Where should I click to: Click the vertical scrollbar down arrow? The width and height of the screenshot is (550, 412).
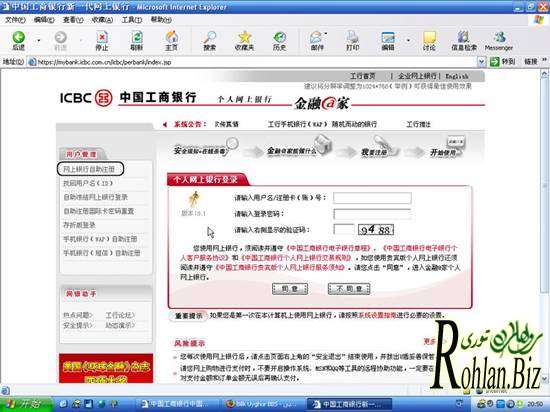(x=544, y=379)
